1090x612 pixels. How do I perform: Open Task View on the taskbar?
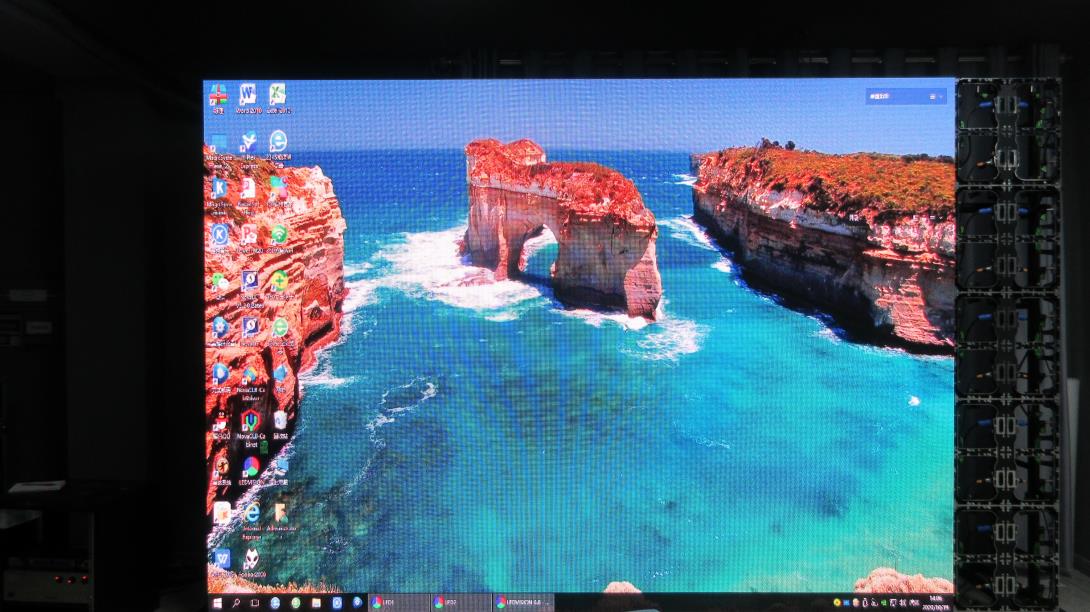(255, 603)
